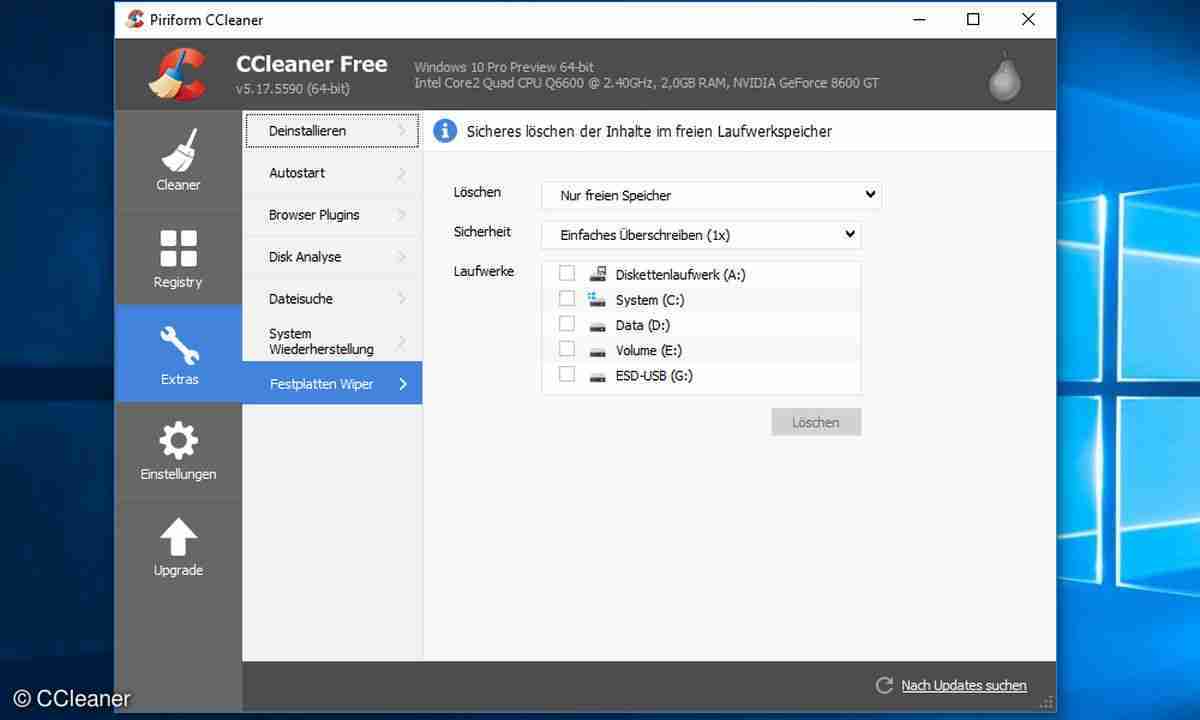Screen dimensions: 1200x720
Task: Open the Deinstallieren menu entry
Action: [307, 130]
